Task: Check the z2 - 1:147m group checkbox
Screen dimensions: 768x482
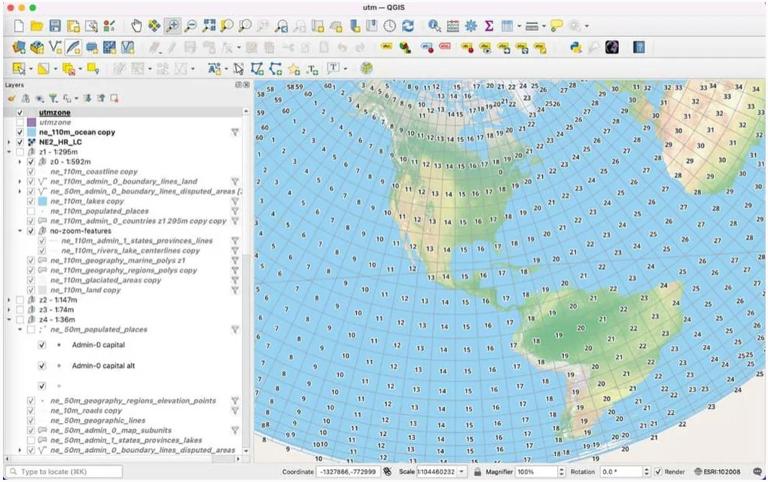Action: [x=20, y=300]
